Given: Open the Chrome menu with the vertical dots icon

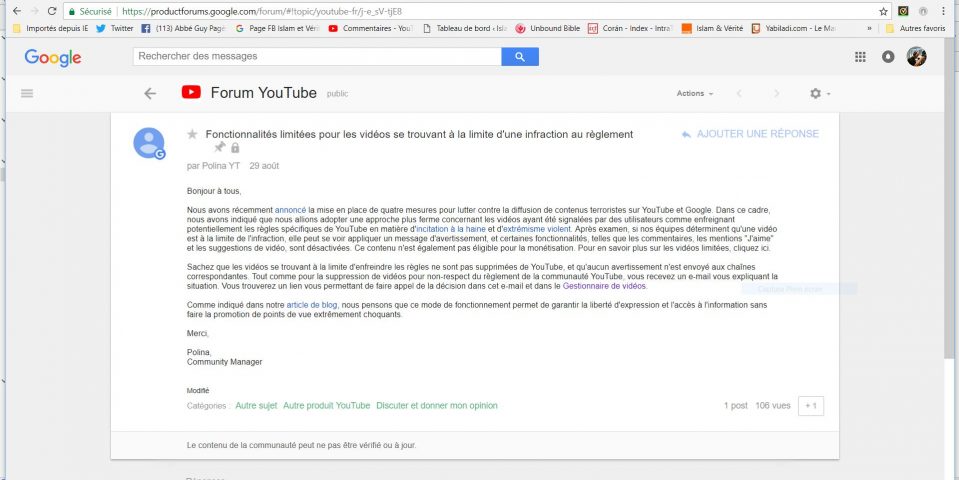Looking at the screenshot, I should point(941,11).
